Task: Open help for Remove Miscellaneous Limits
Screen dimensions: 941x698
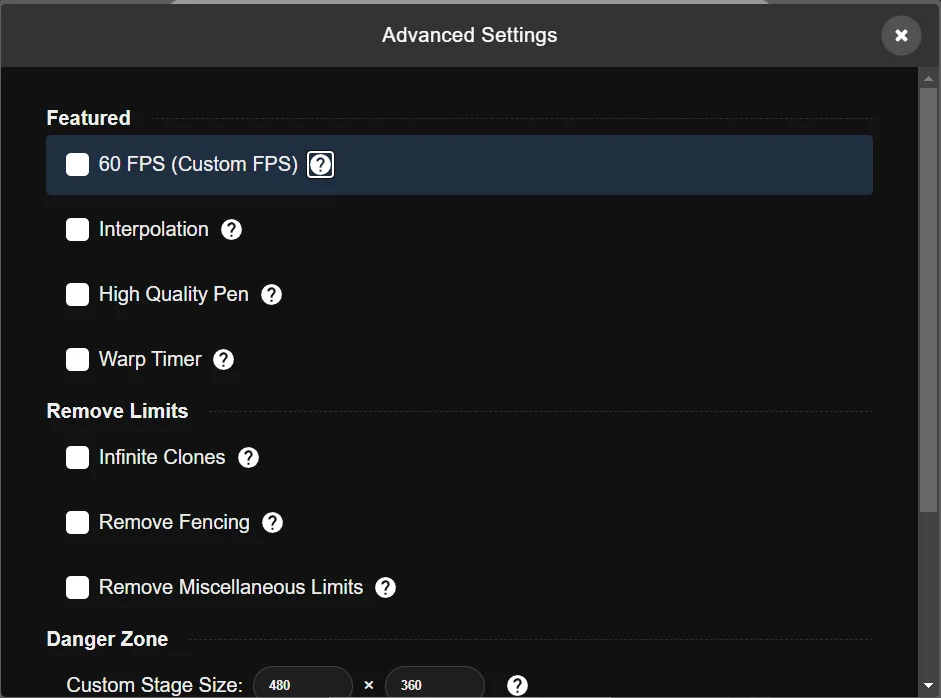Action: (x=386, y=587)
